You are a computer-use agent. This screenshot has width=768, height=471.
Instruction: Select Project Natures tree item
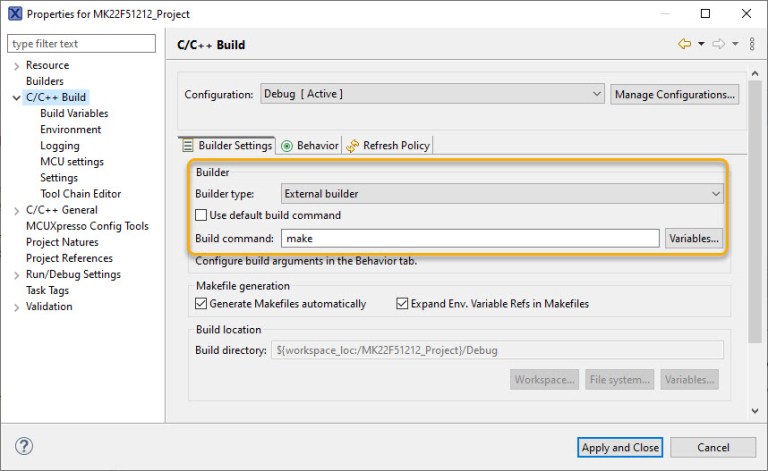(x=62, y=242)
